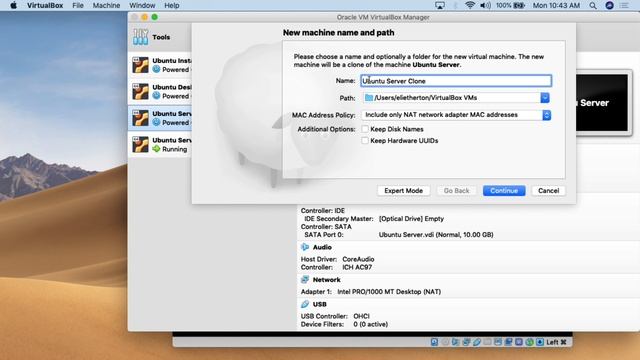The height and width of the screenshot is (360, 640).
Task: Click 'Controller: SATA' text in storage details
Action: coord(326,227)
